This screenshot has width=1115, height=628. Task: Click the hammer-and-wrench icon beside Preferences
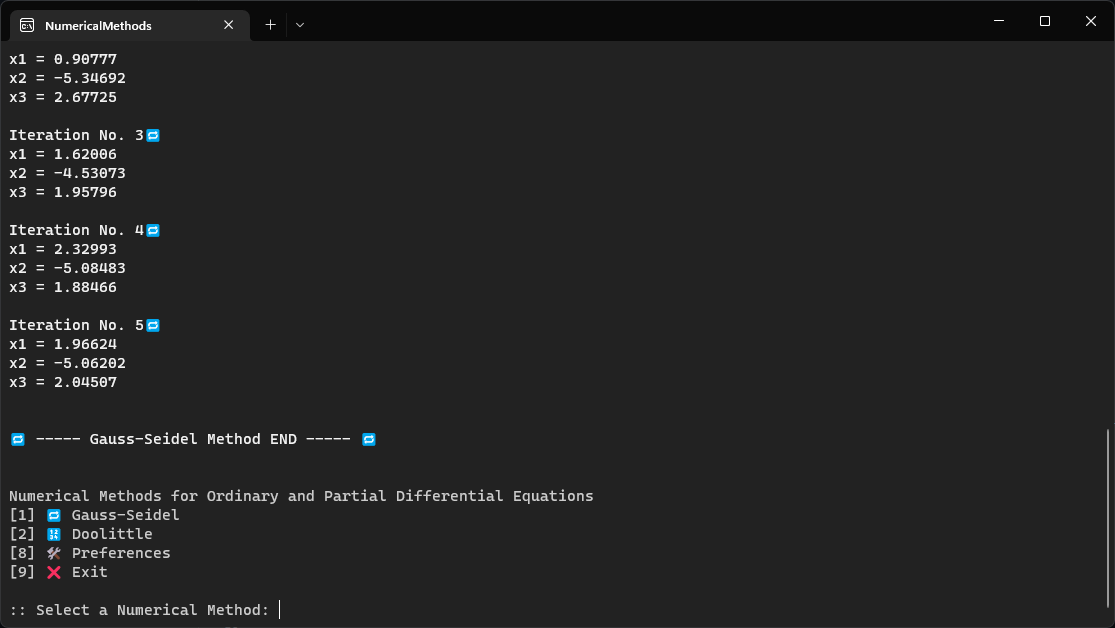click(52, 552)
